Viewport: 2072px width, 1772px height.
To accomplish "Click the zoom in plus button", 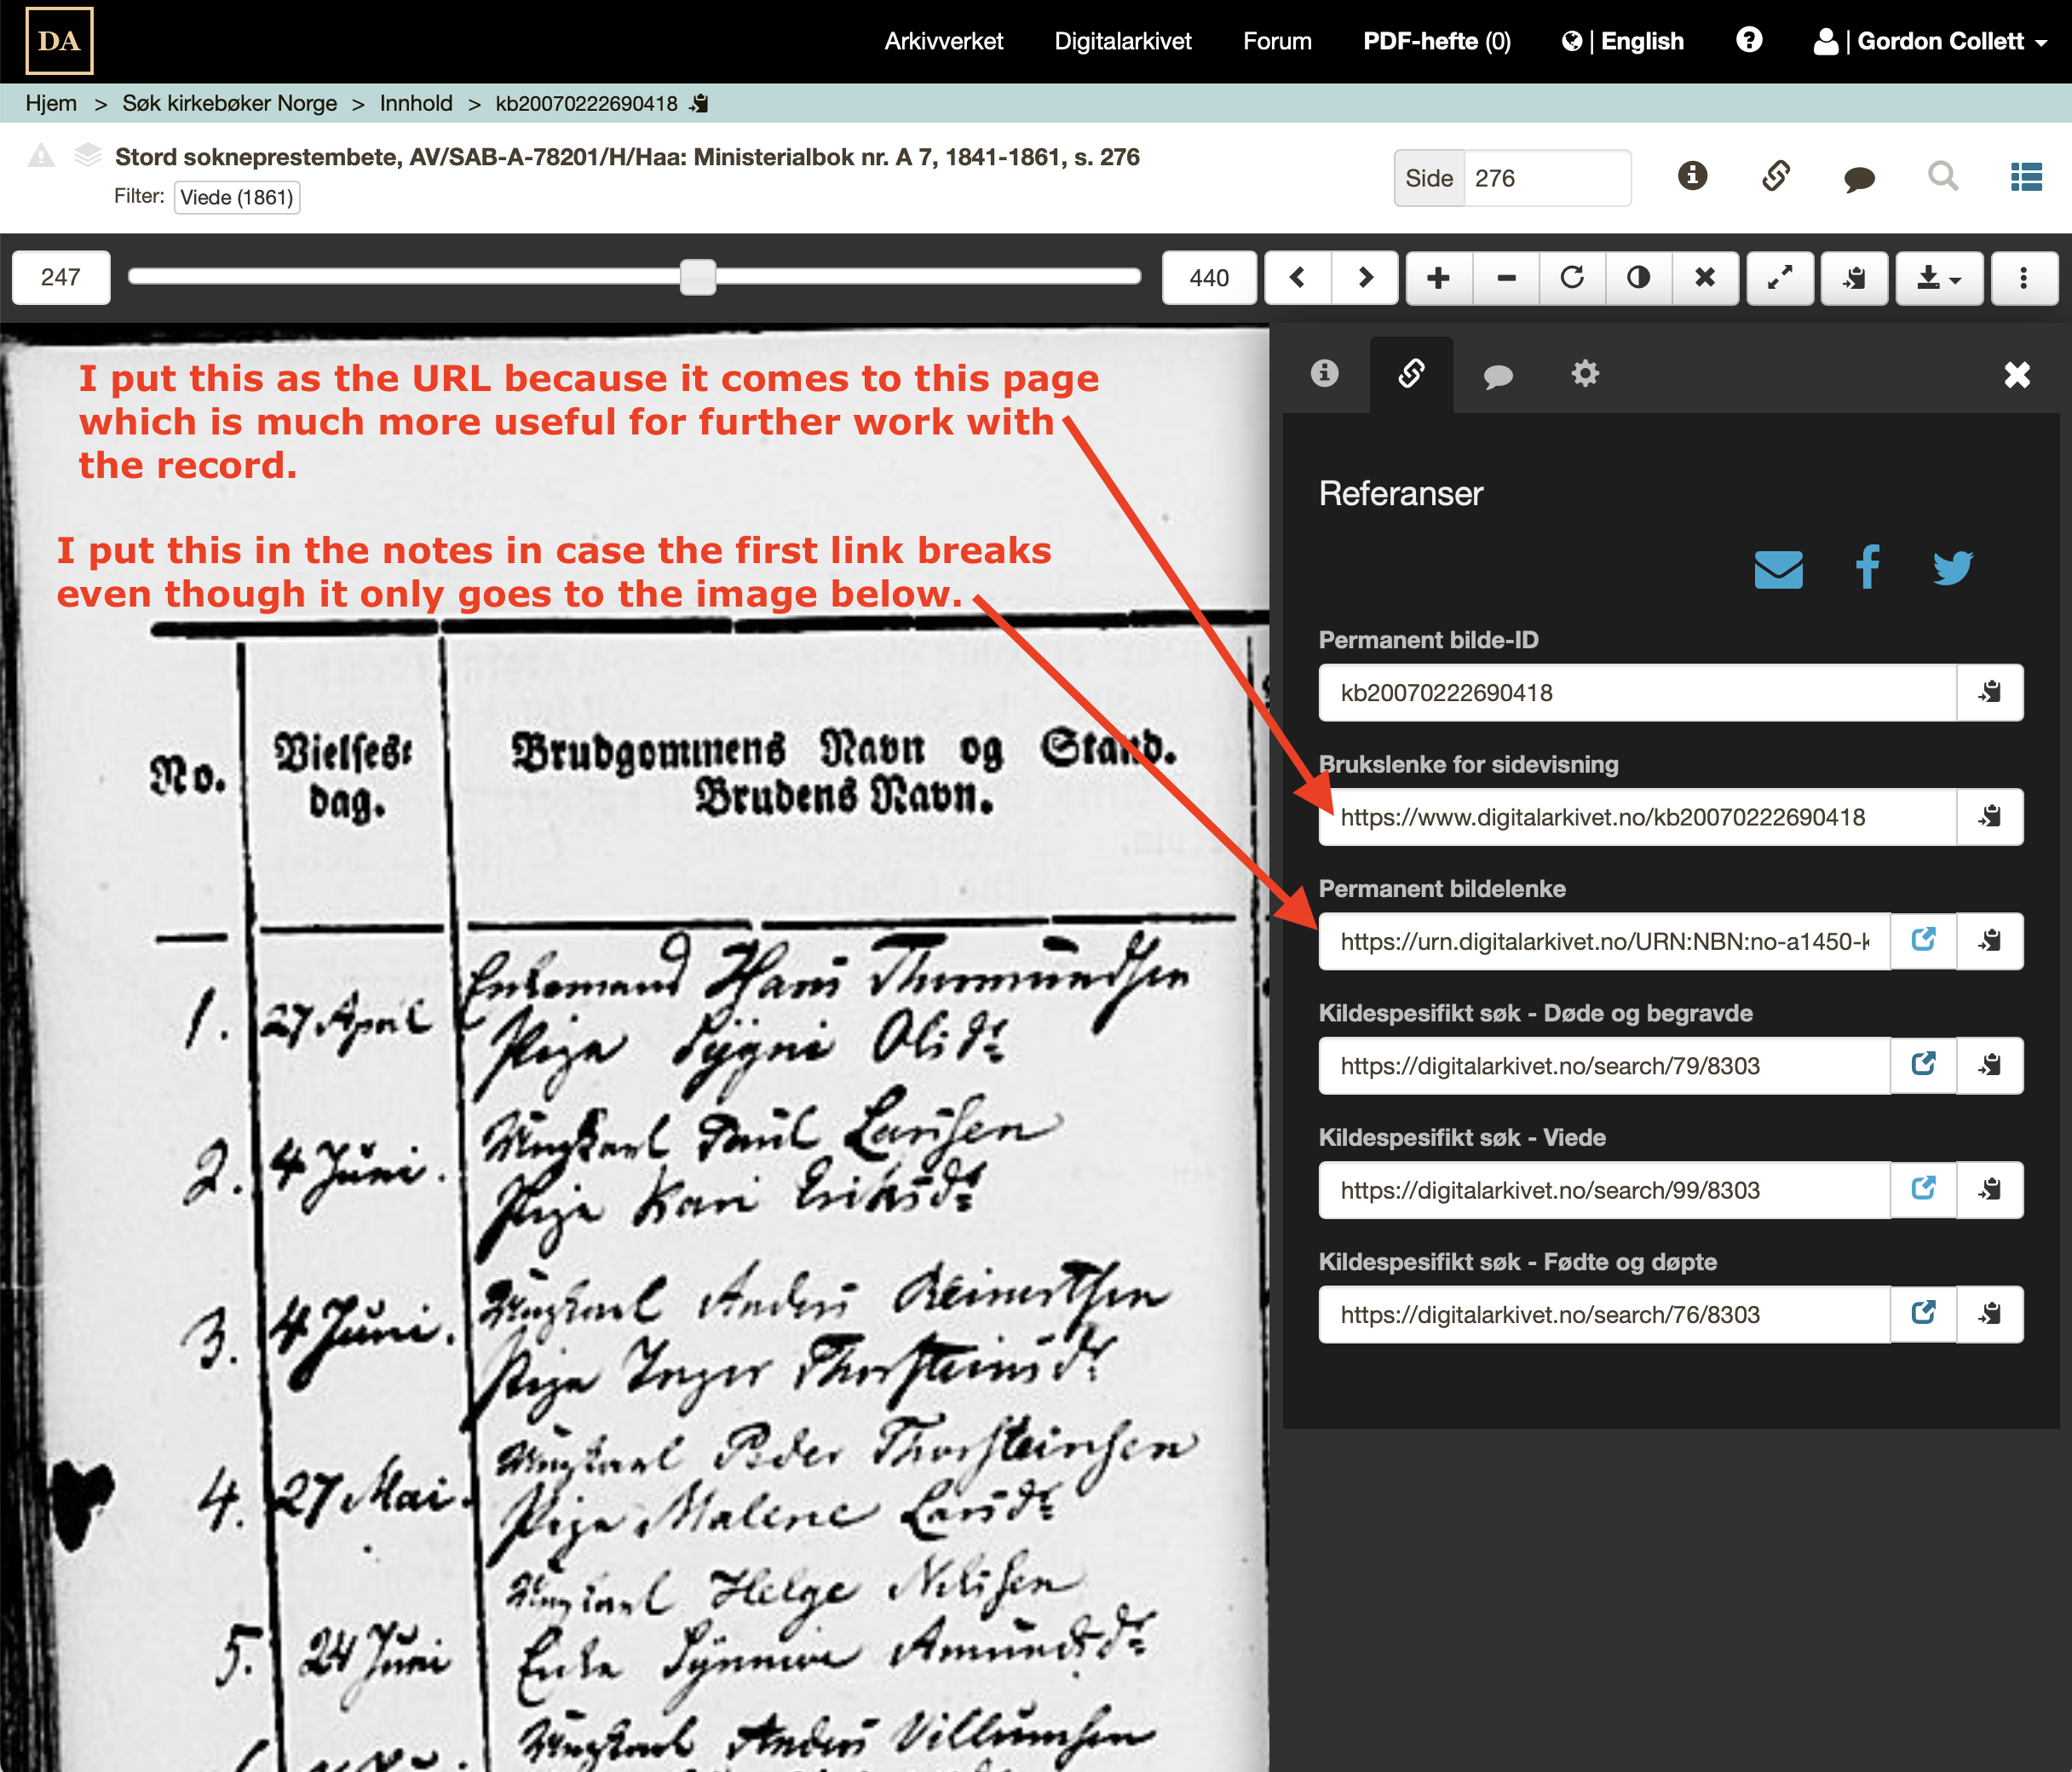I will [1438, 277].
